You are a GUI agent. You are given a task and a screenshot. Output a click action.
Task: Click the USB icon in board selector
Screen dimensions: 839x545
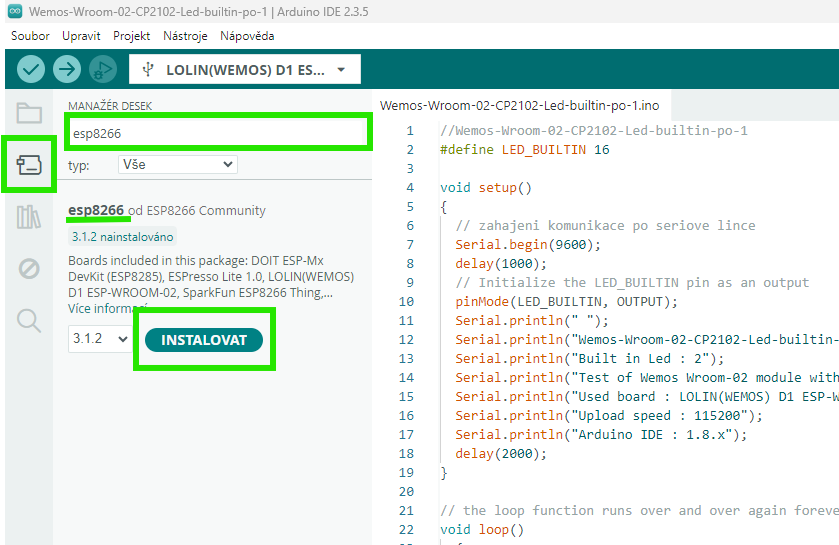[x=148, y=70]
